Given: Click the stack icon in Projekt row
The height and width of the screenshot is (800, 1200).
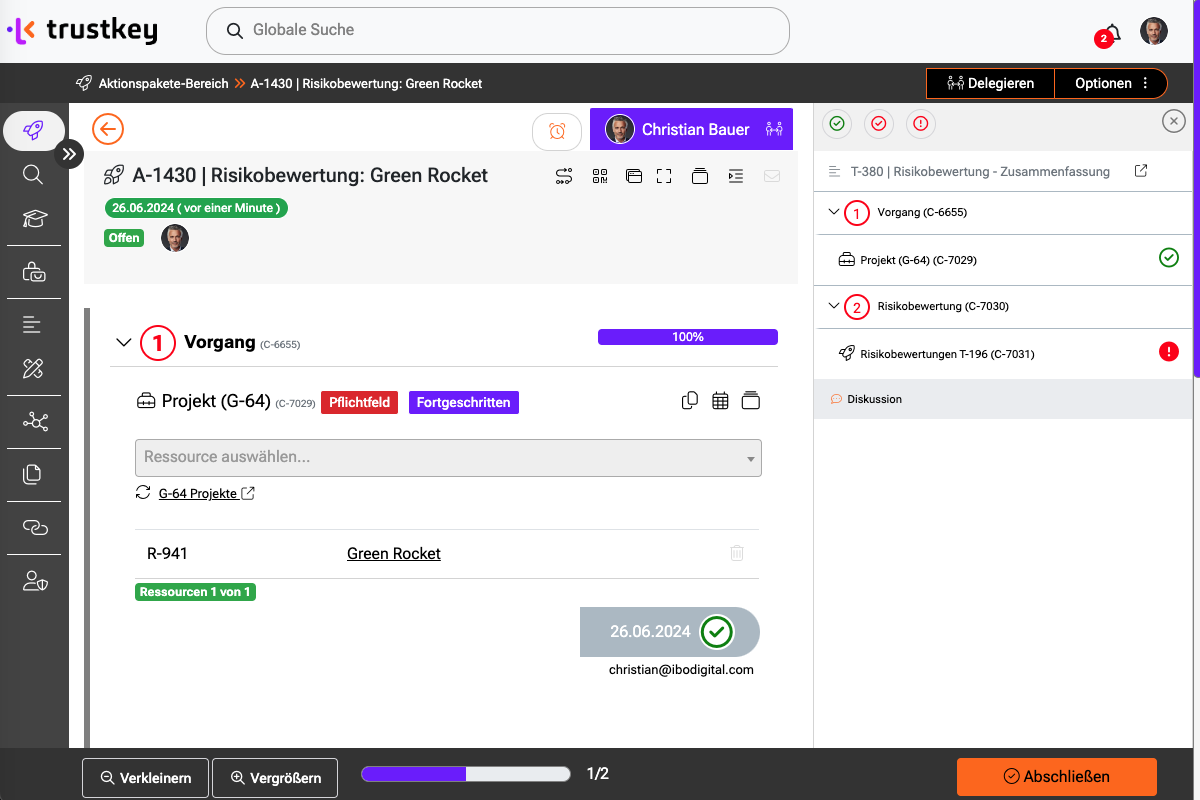Looking at the screenshot, I should click(751, 401).
